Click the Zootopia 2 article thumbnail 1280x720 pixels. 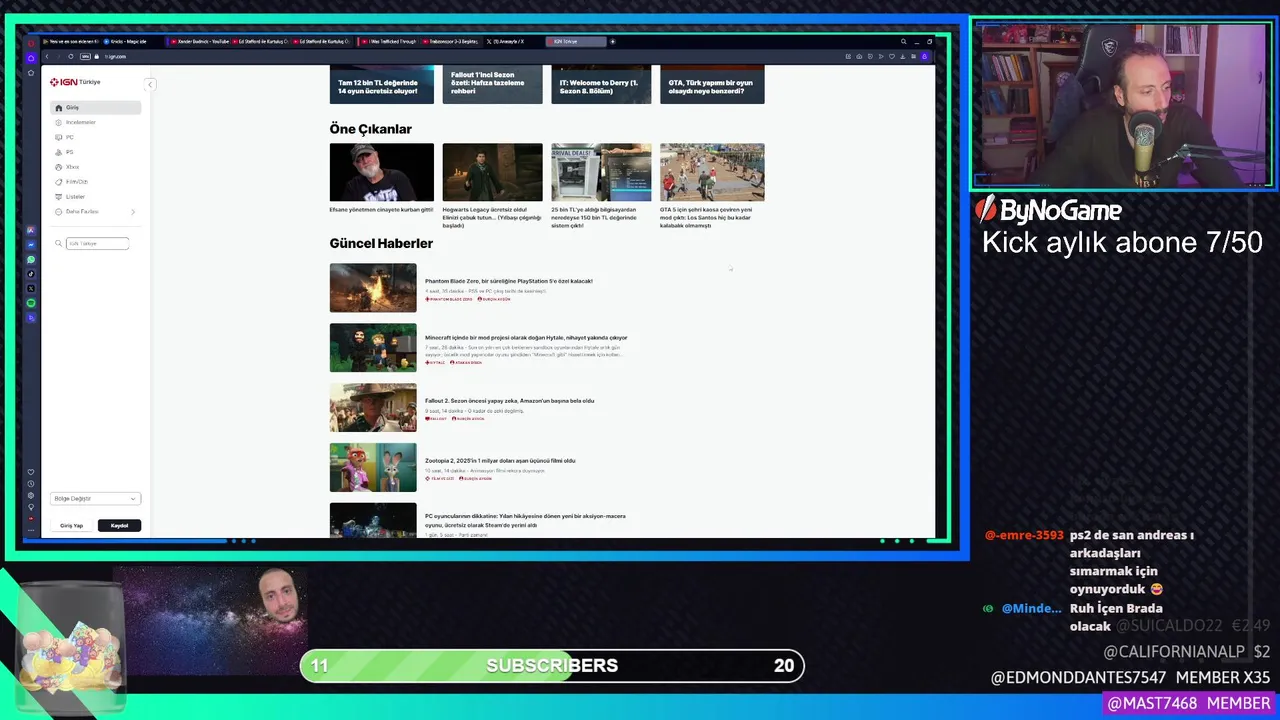[x=373, y=467]
